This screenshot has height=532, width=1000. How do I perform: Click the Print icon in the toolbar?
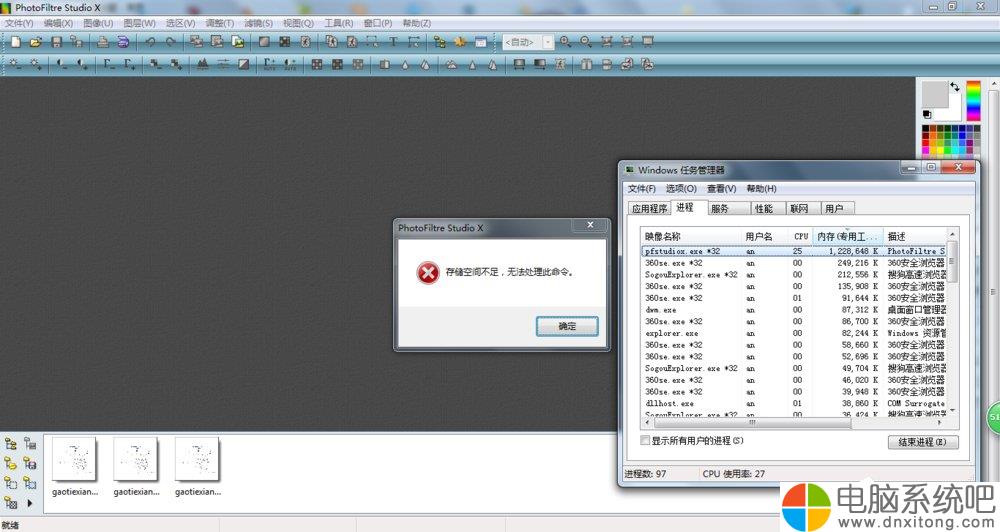pos(103,42)
